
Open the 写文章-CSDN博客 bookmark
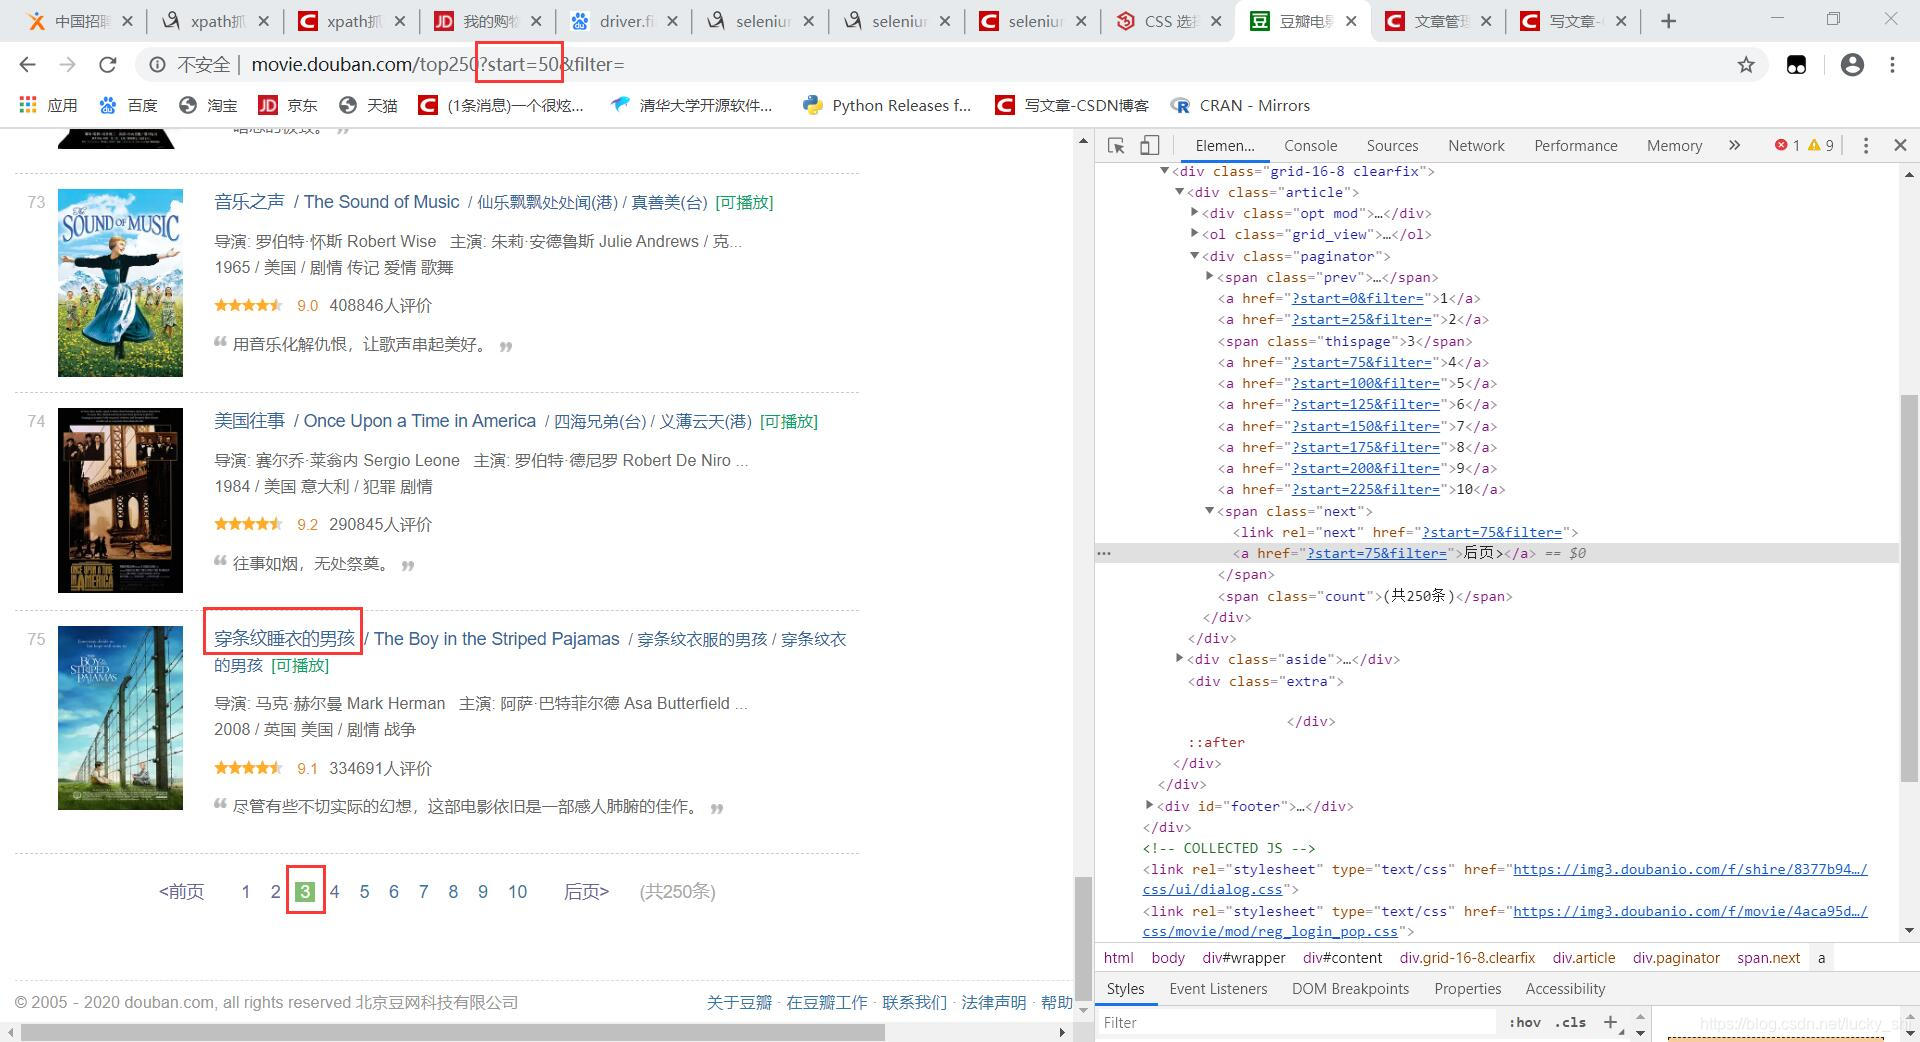(1072, 105)
